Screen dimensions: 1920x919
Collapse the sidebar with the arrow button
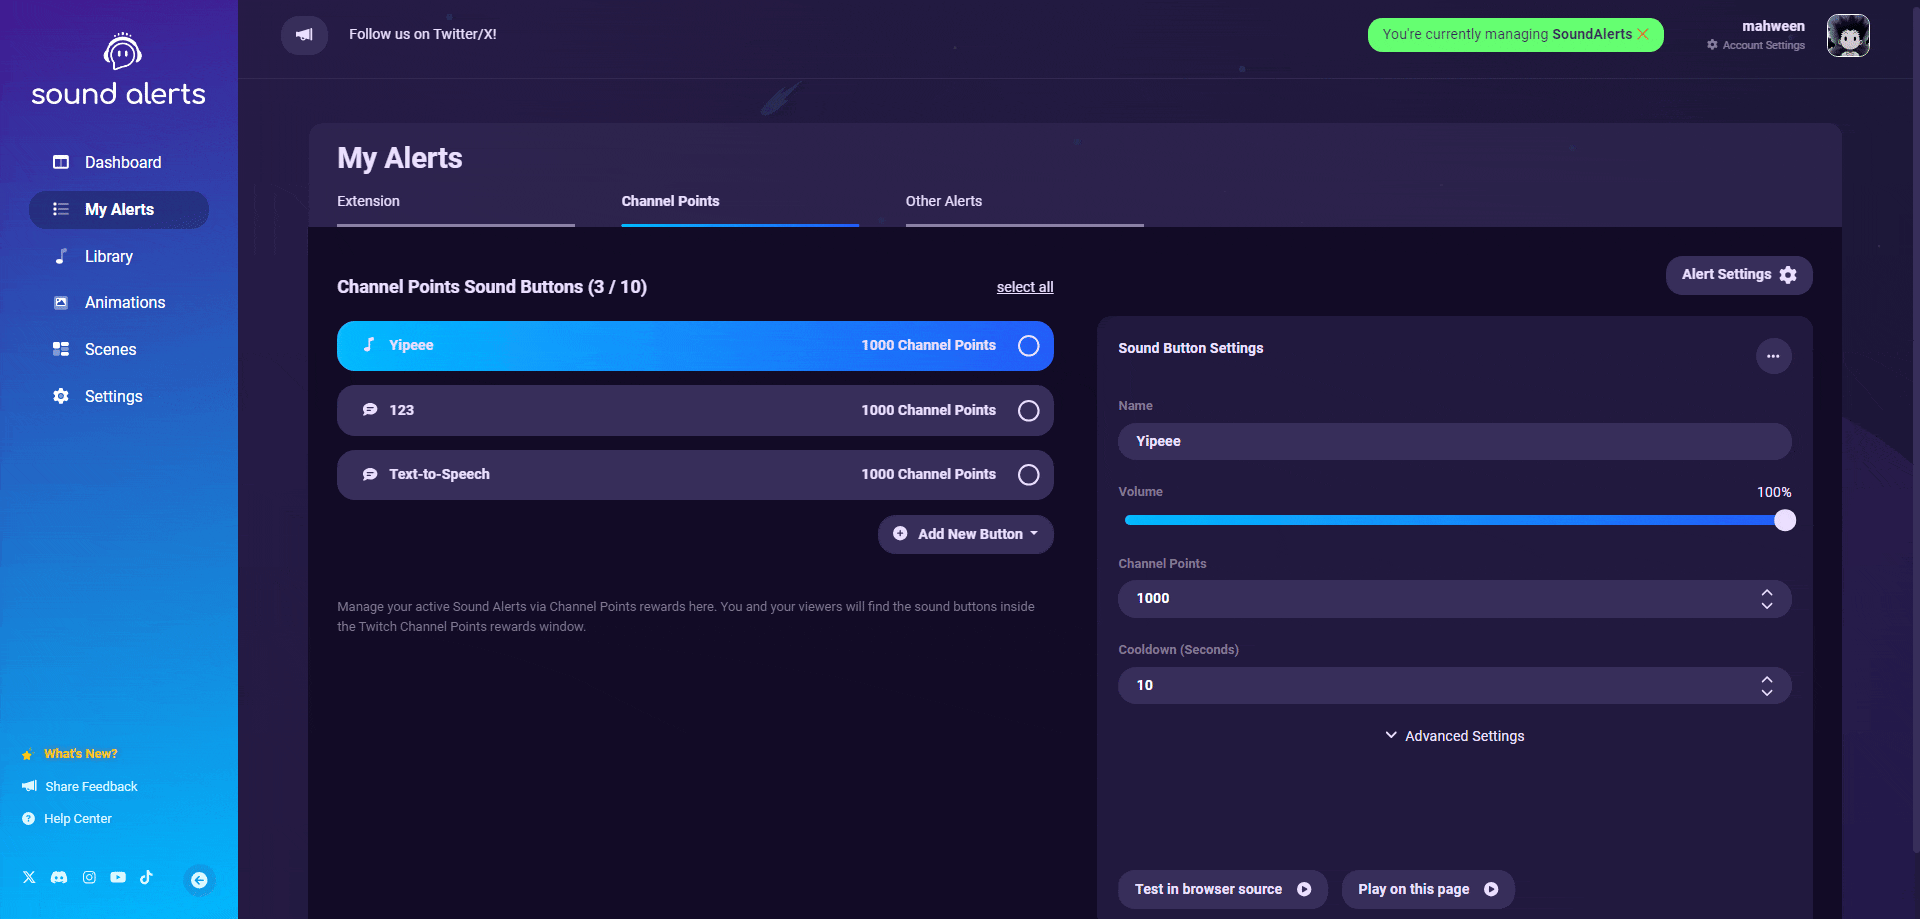[x=200, y=880]
